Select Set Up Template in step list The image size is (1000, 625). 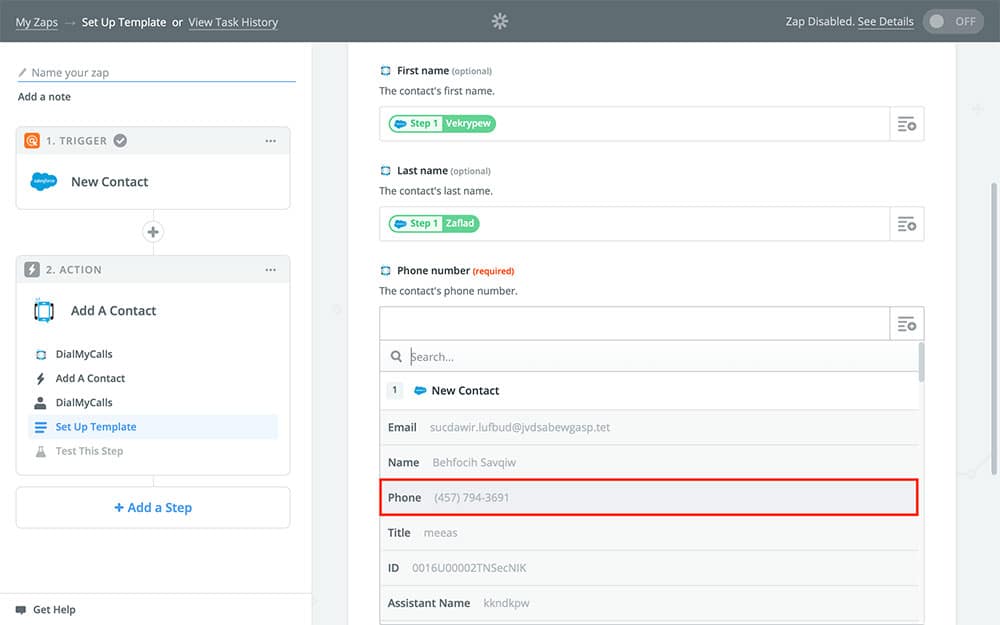click(x=96, y=427)
